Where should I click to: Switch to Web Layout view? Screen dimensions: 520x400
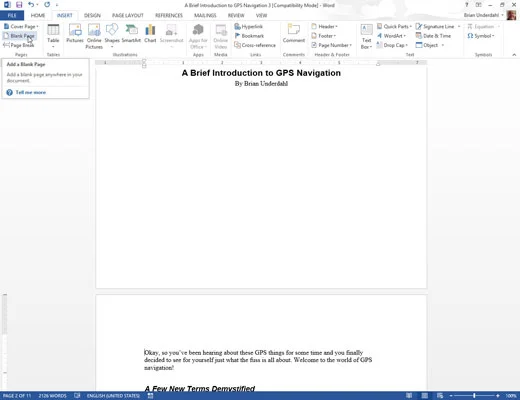pos(440,396)
